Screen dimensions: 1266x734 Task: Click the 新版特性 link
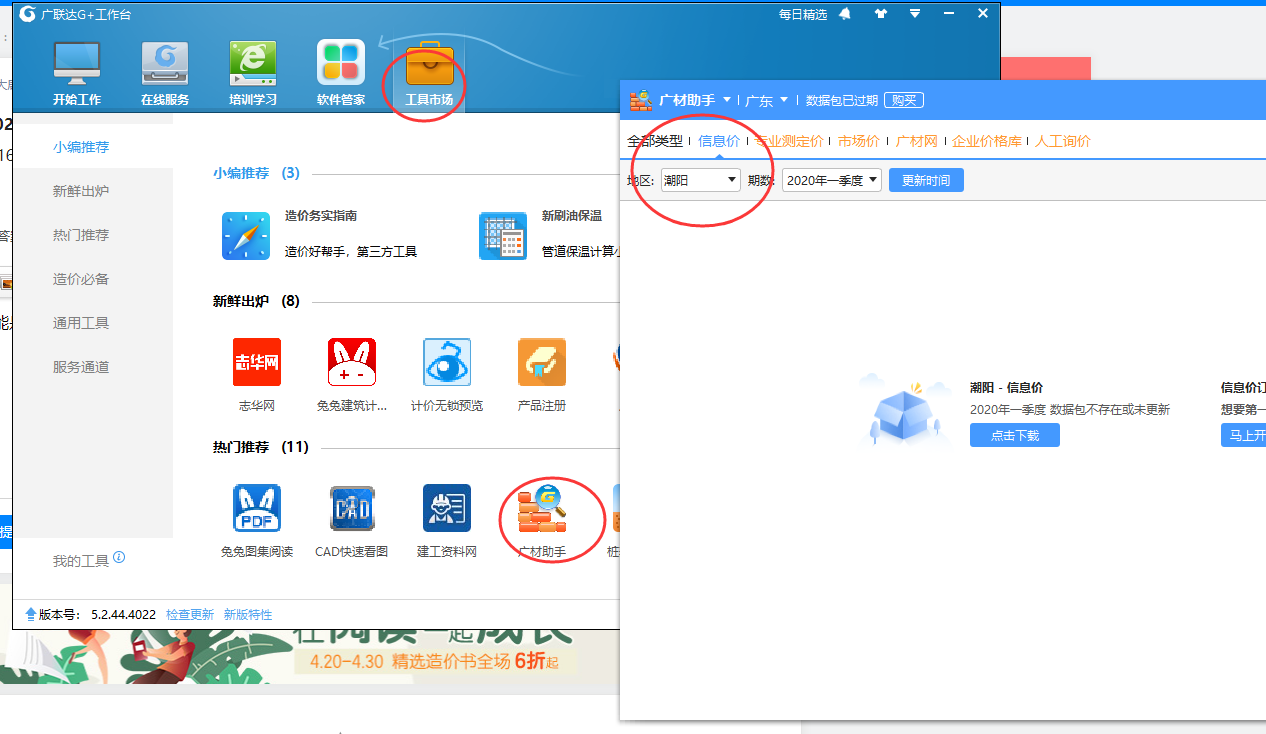click(x=248, y=615)
